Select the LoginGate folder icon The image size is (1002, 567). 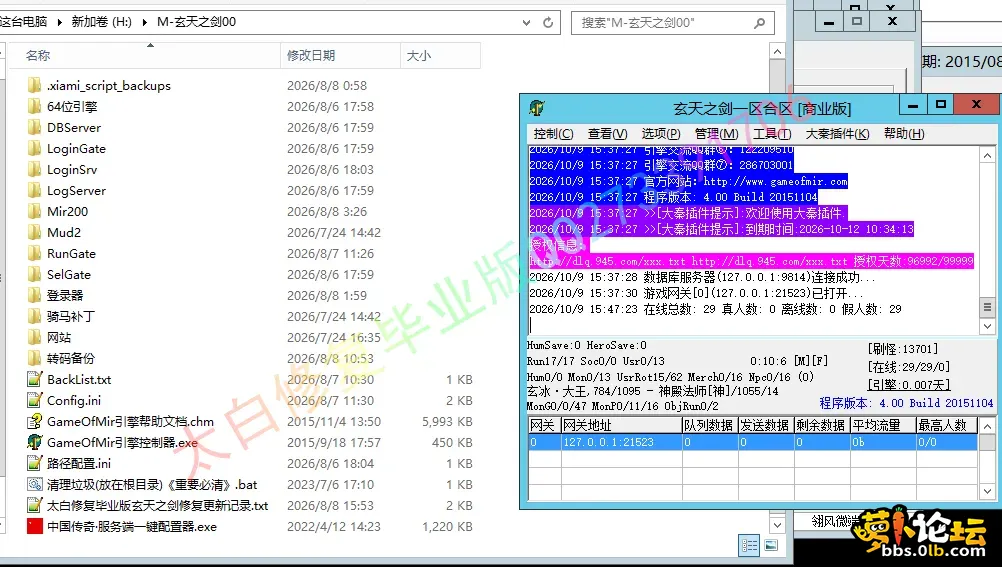tap(35, 149)
